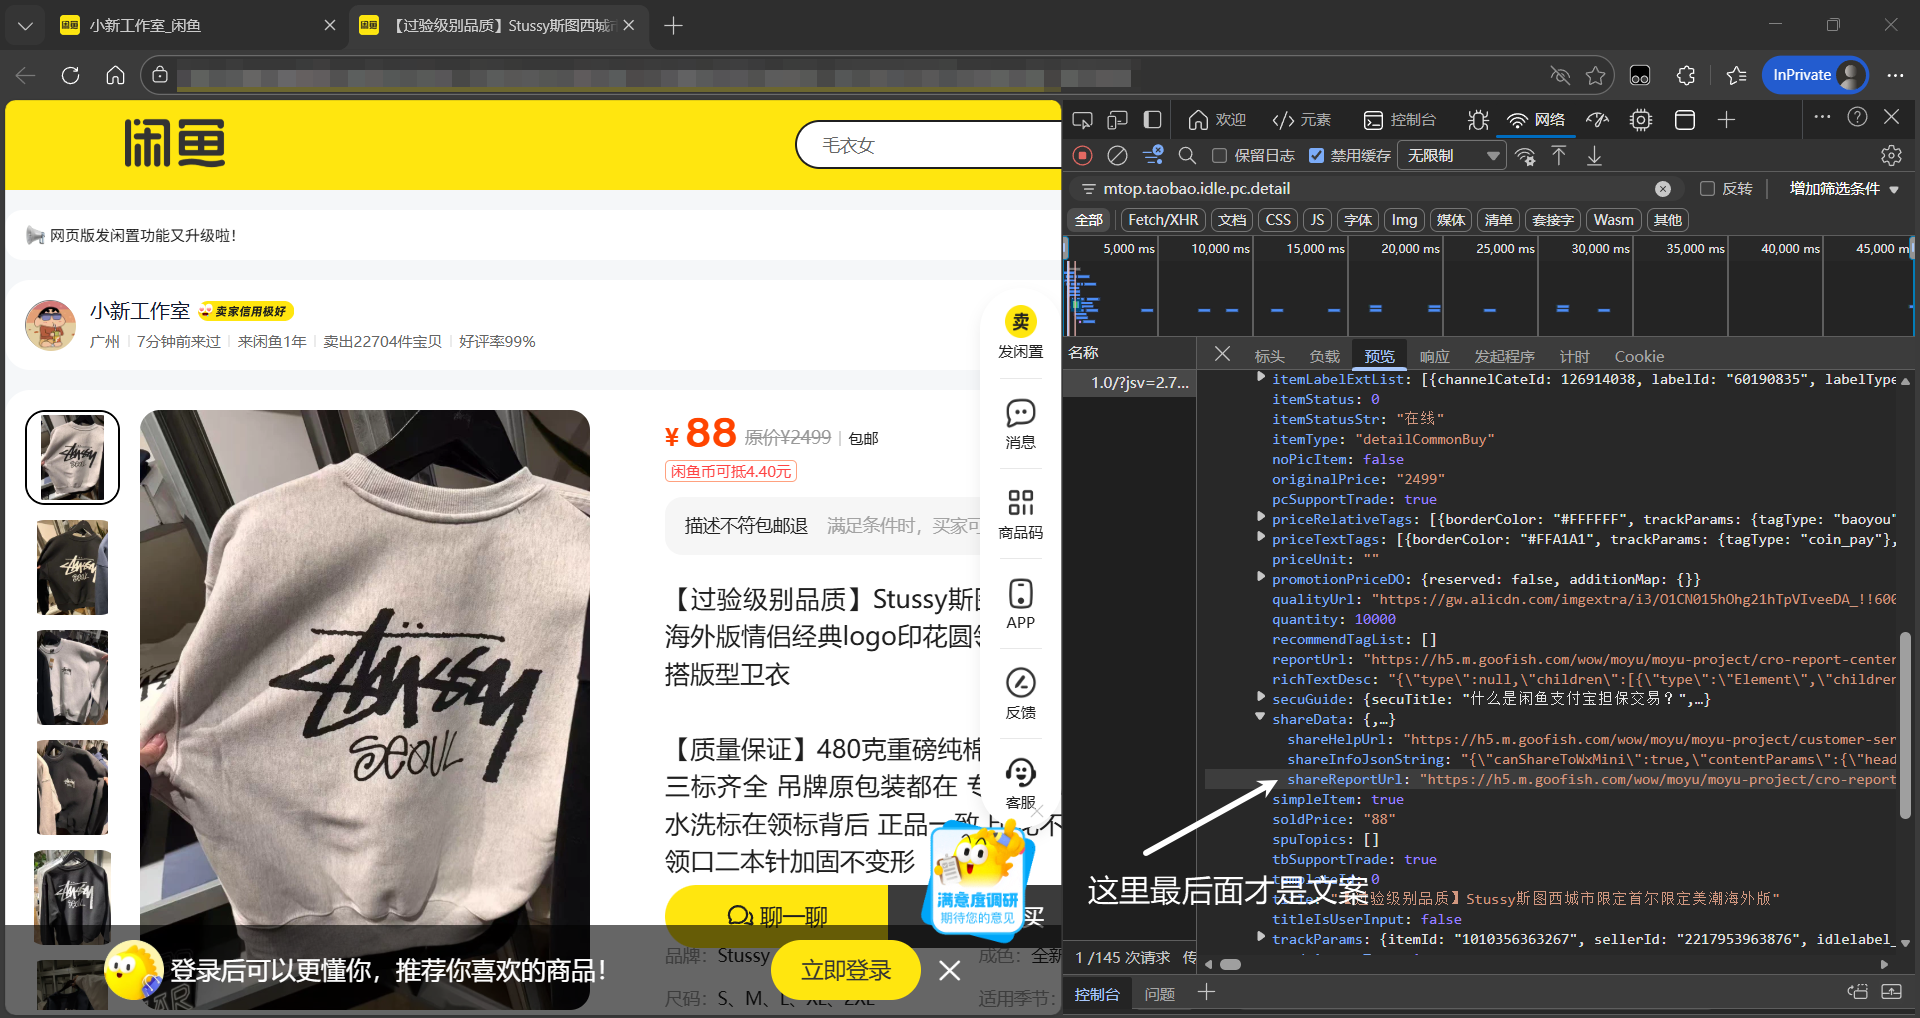Clear network log using the block icon
The height and width of the screenshot is (1018, 1920).
[1117, 155]
